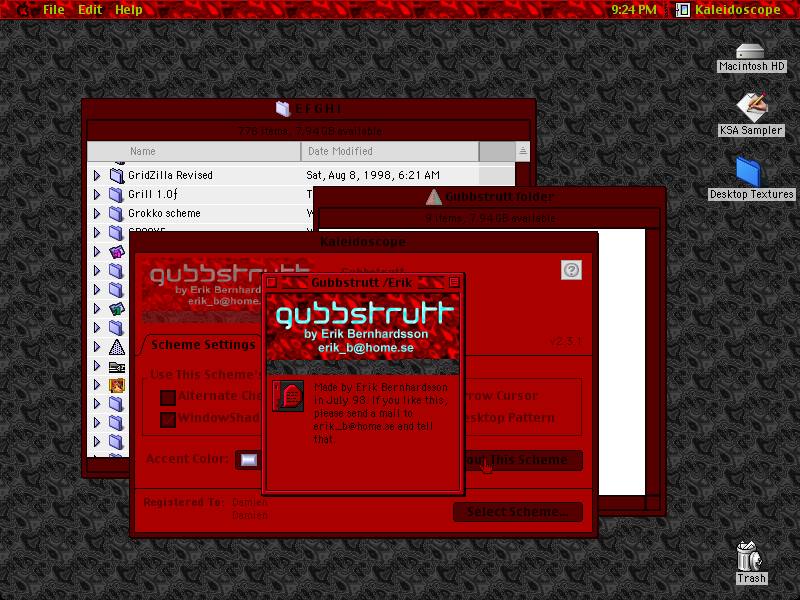Open the Accent Color popup
The height and width of the screenshot is (600, 800).
(x=249, y=460)
